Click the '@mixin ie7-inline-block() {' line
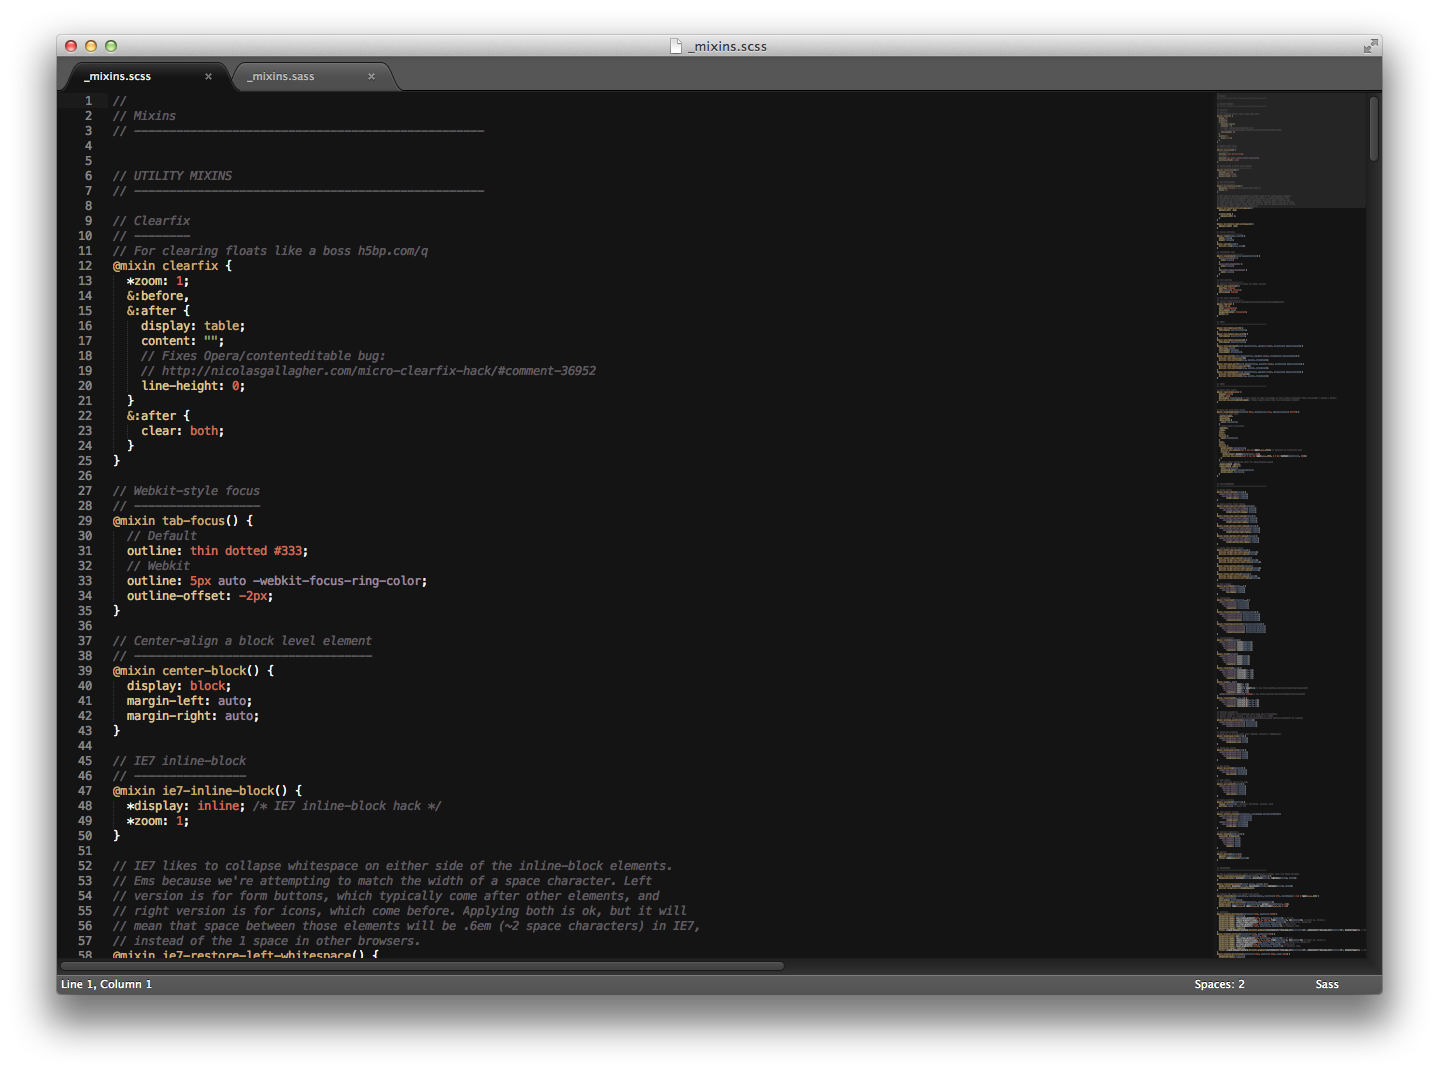This screenshot has width=1439, height=1073. click(x=207, y=791)
